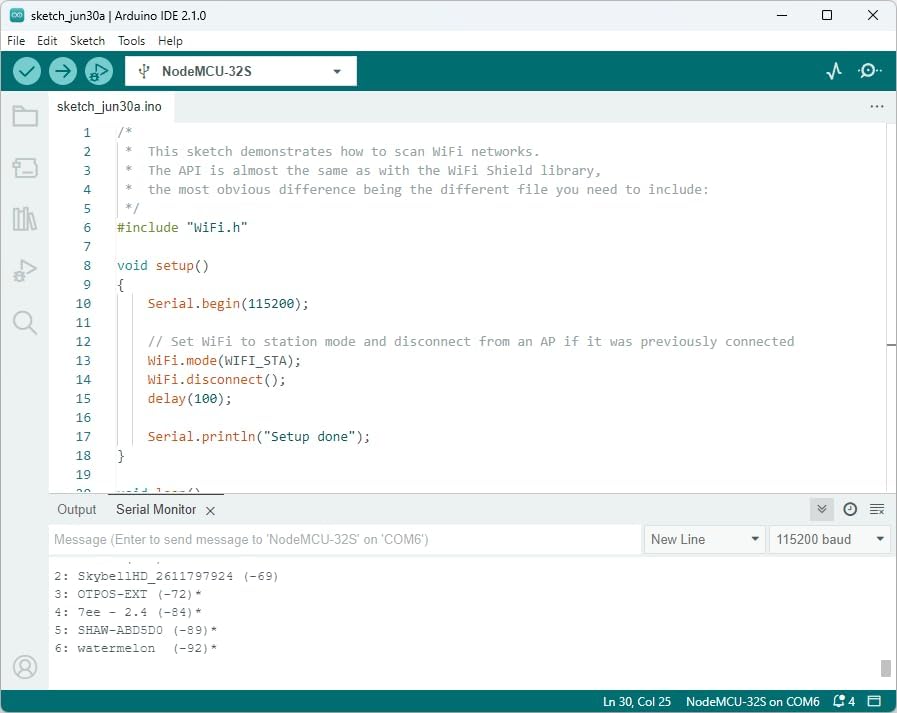The image size is (897, 713).
Task: Switch to the Output tab
Action: (77, 509)
